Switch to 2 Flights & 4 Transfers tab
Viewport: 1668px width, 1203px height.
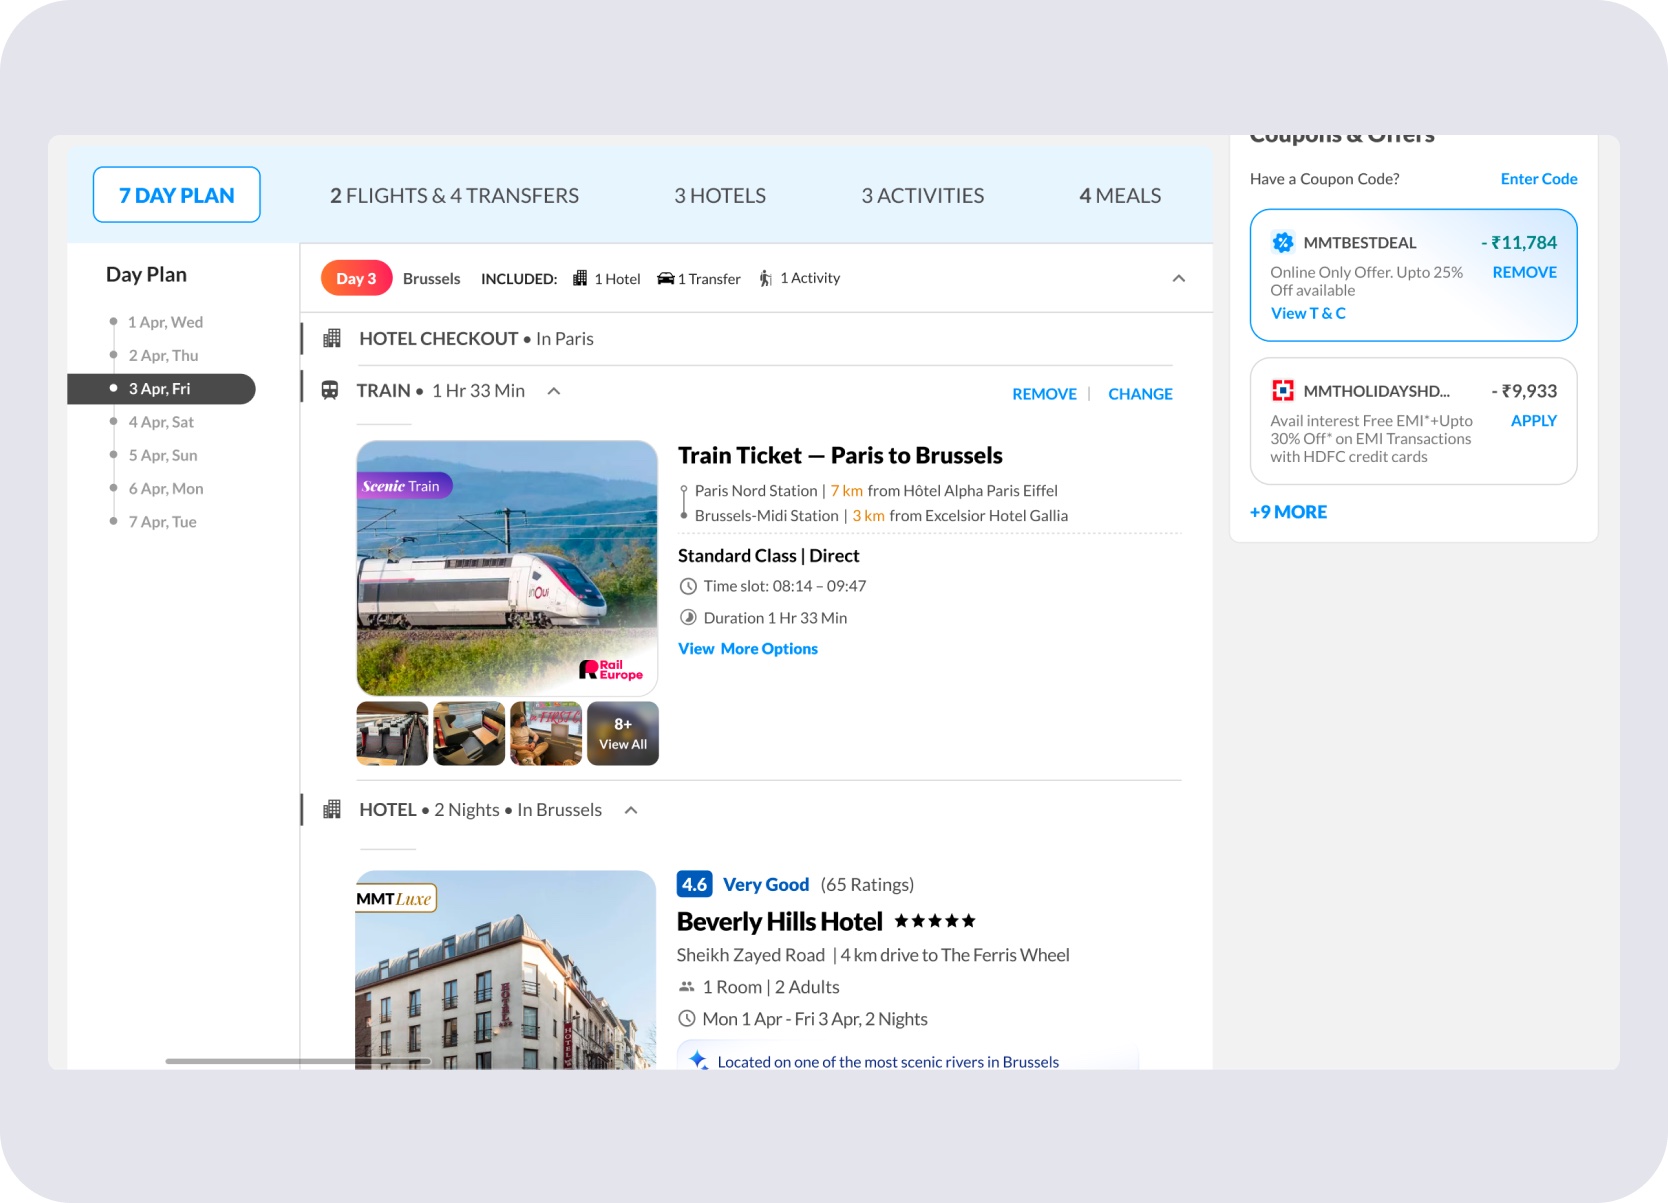454,196
